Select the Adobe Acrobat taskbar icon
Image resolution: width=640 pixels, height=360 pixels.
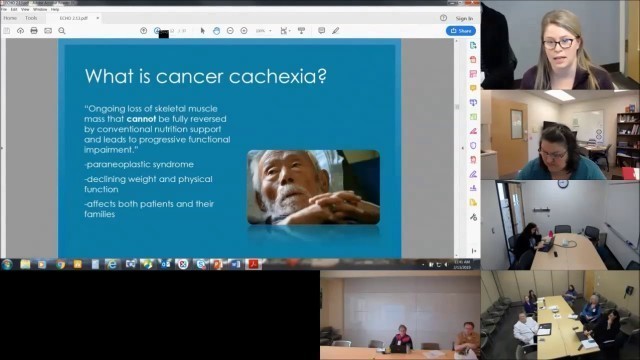[253, 264]
